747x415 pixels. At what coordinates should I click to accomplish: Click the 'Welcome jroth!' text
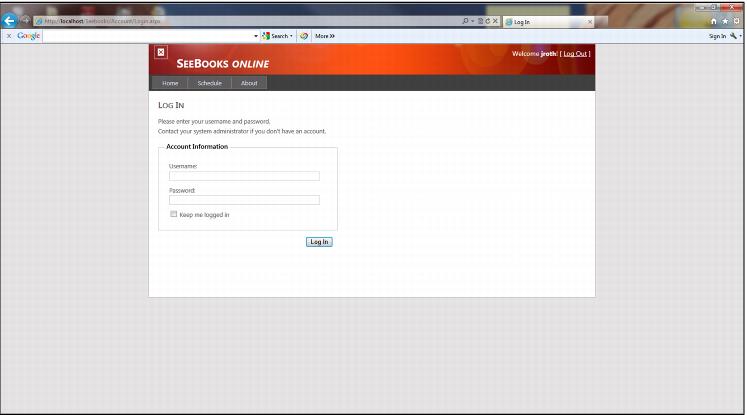pos(535,54)
